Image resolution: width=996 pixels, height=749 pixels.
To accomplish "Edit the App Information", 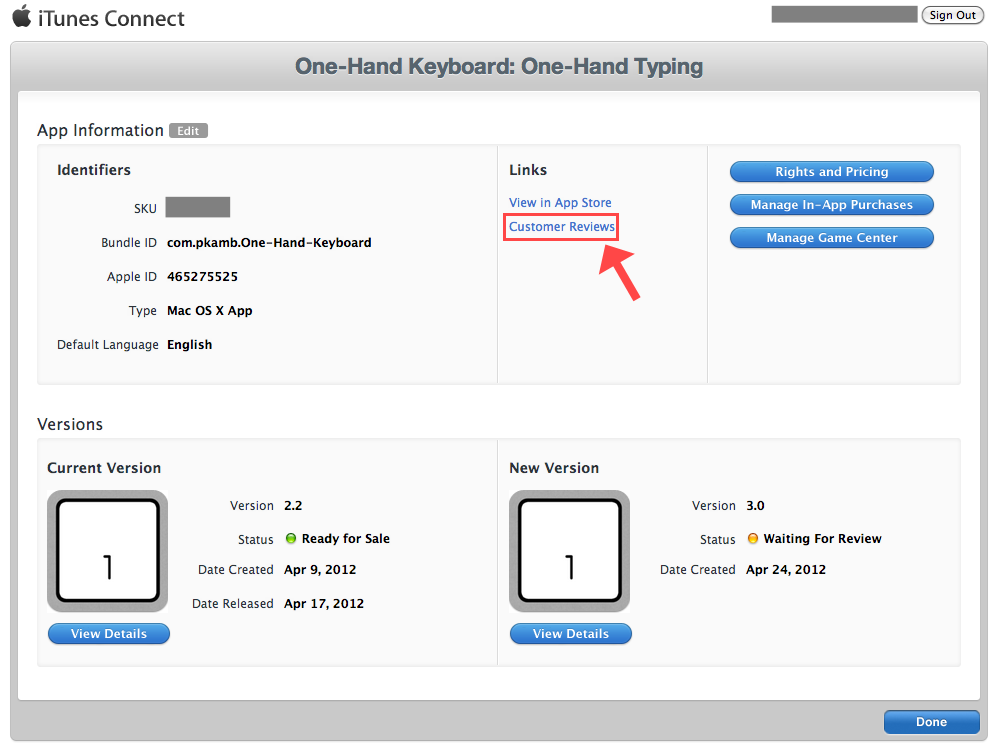I will [x=188, y=131].
